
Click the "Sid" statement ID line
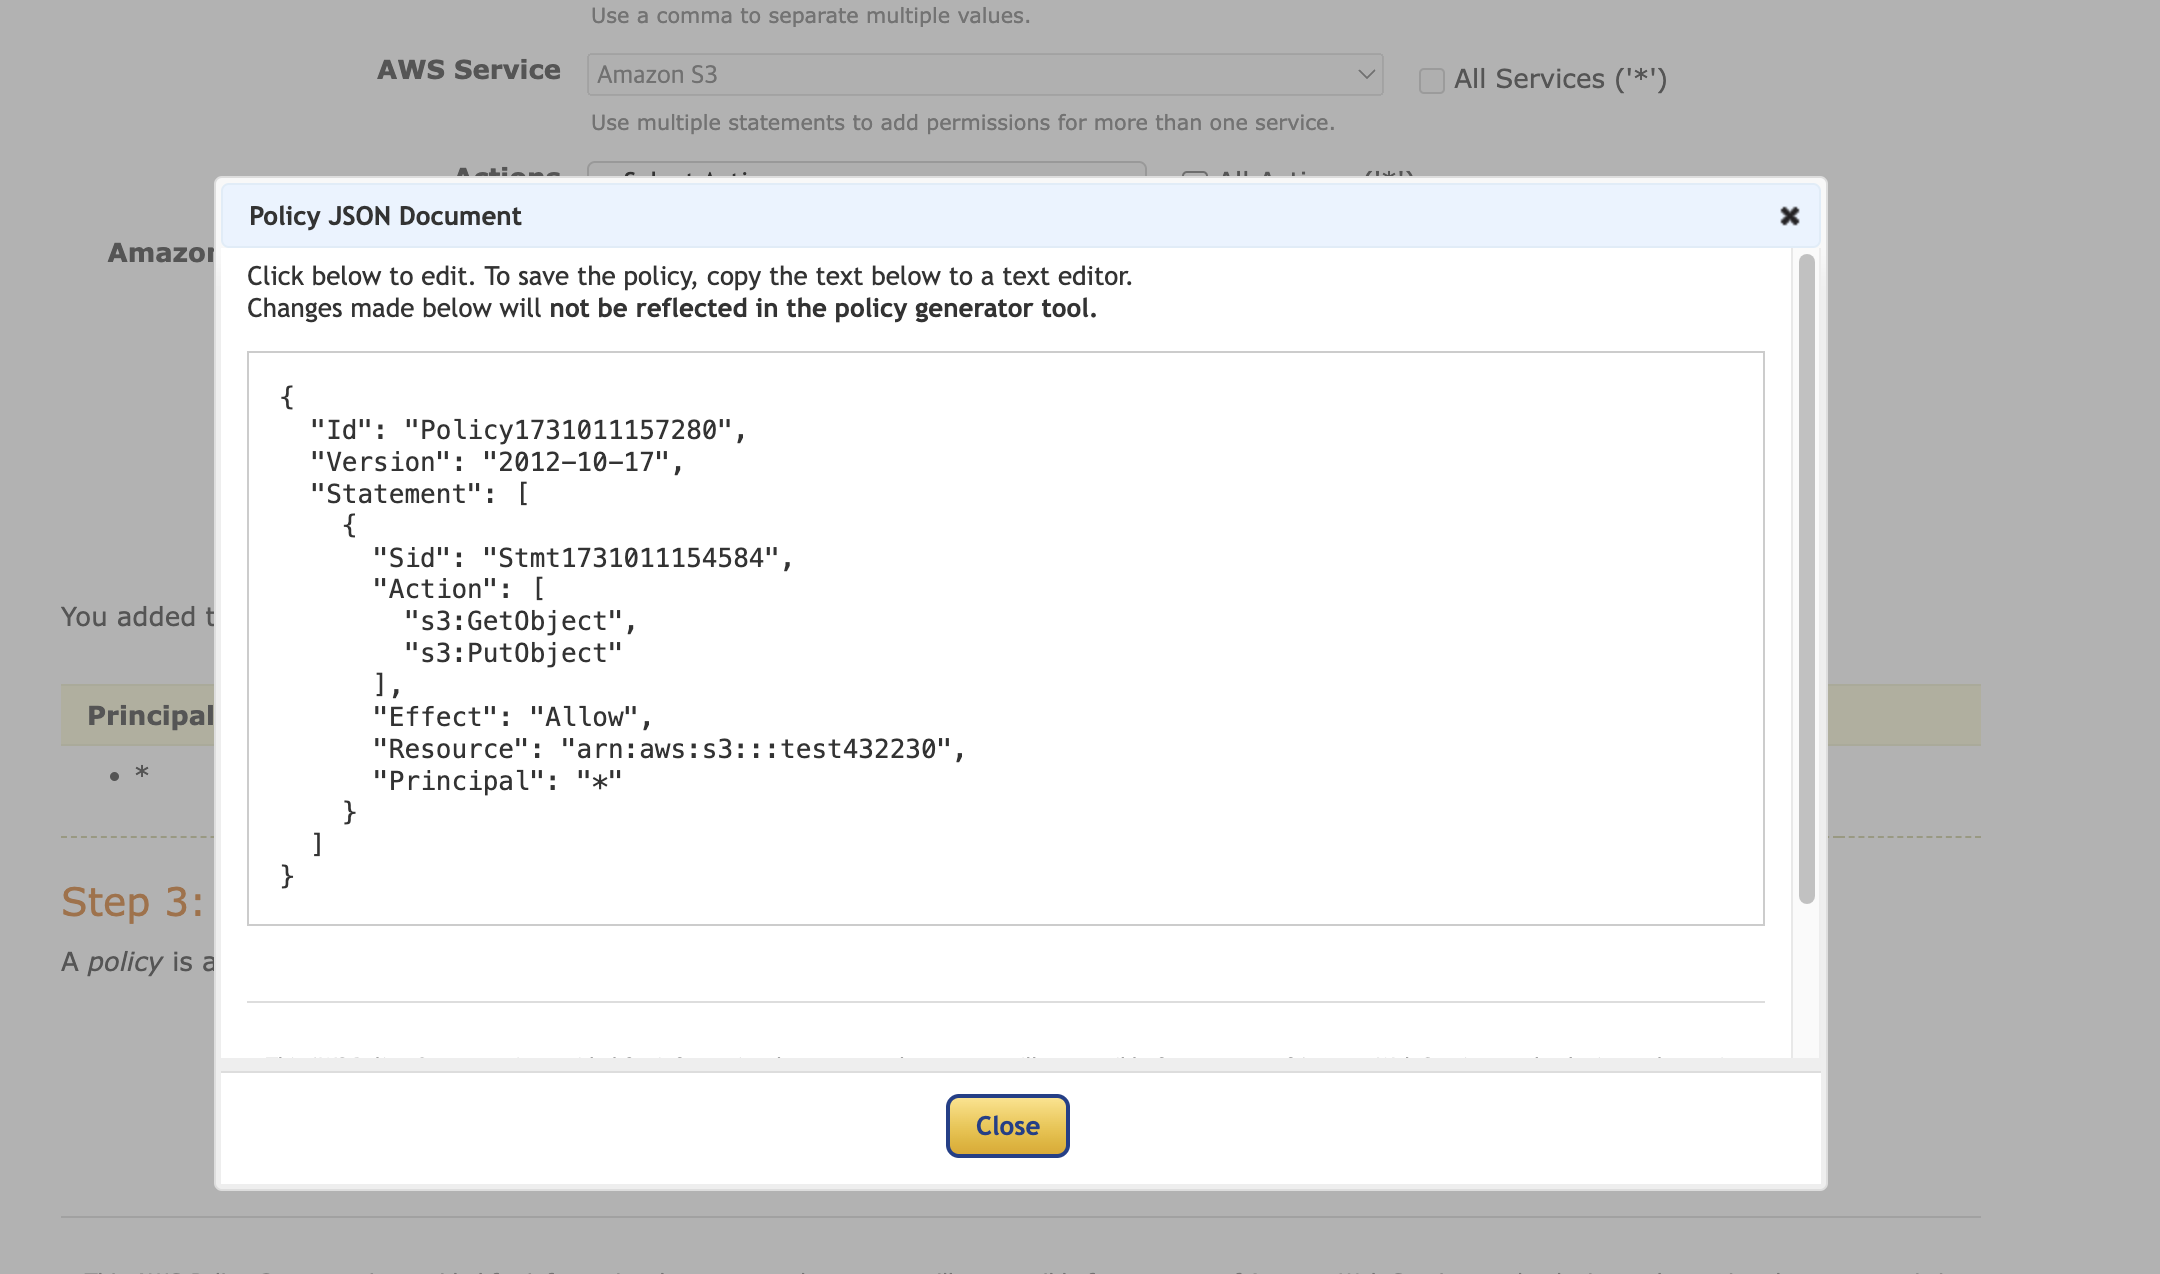point(582,558)
